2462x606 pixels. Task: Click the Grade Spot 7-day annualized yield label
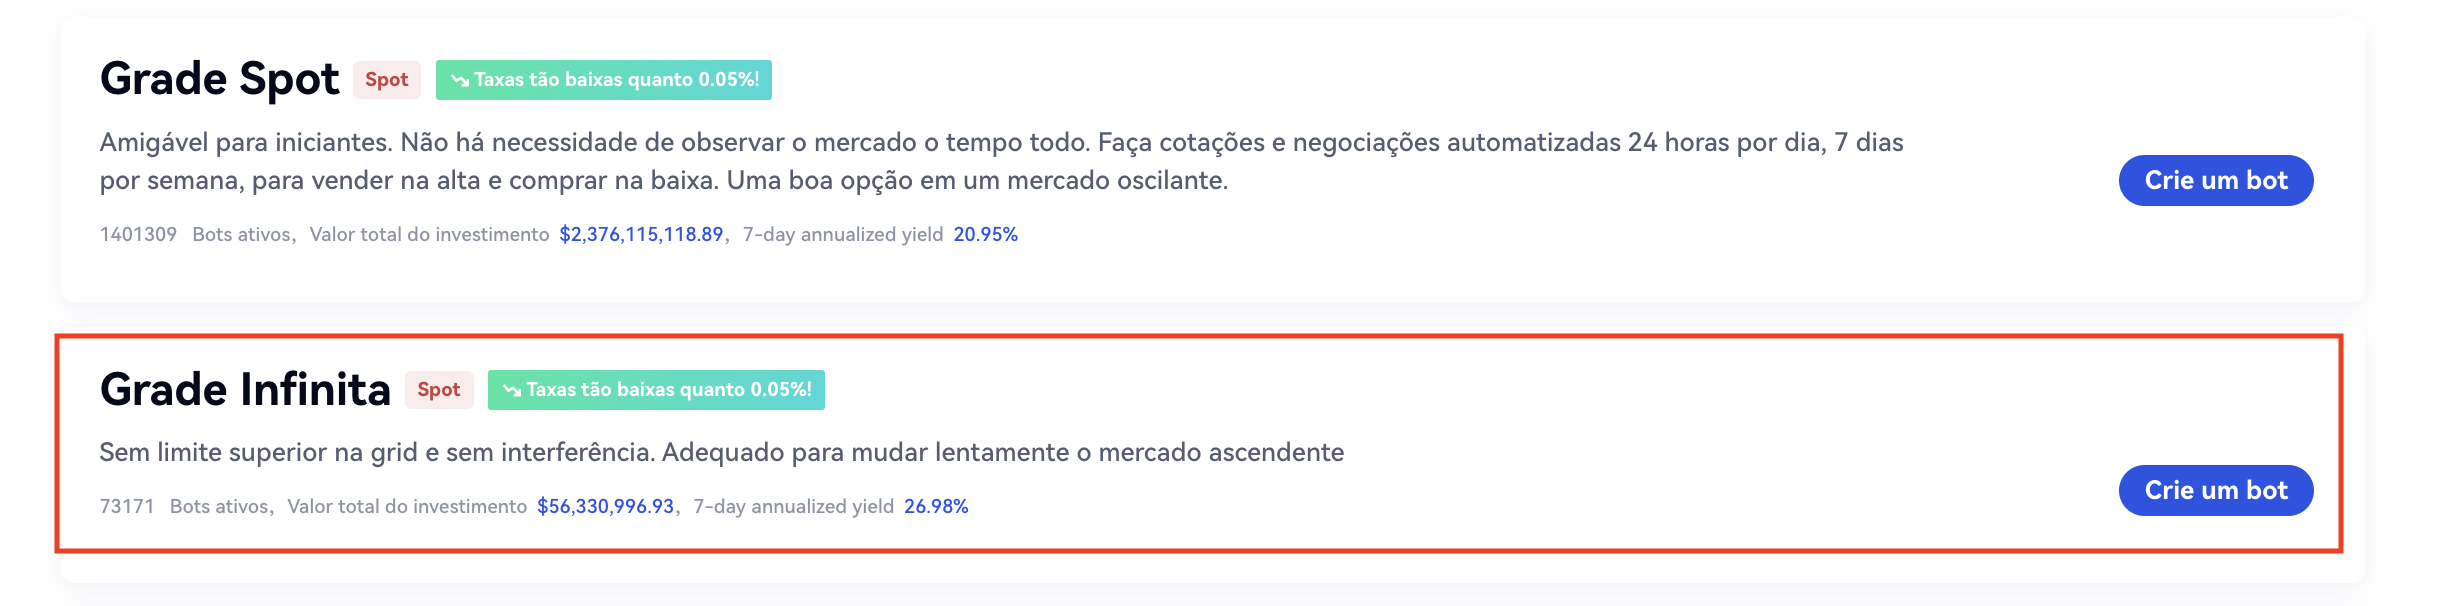point(843,234)
